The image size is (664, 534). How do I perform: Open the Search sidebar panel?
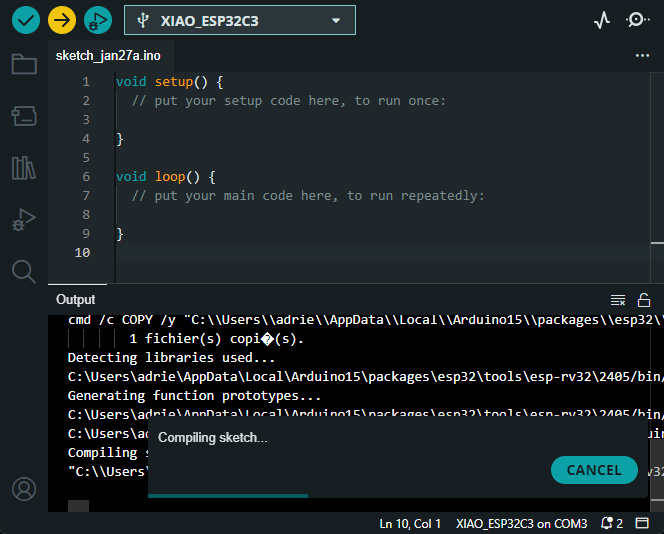click(x=24, y=271)
